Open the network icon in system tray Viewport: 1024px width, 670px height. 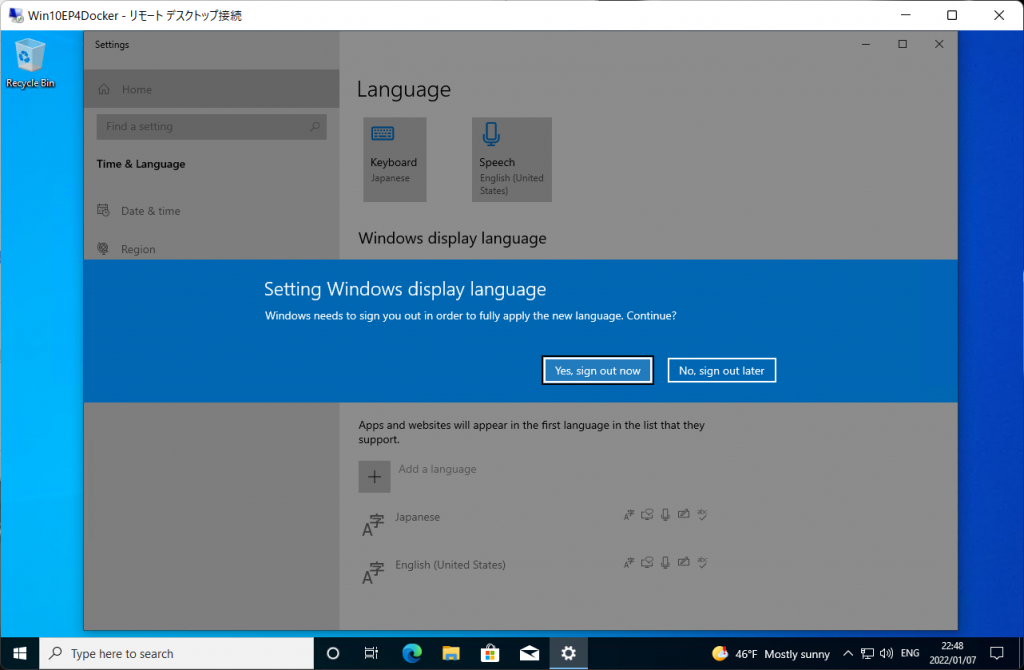[867, 653]
